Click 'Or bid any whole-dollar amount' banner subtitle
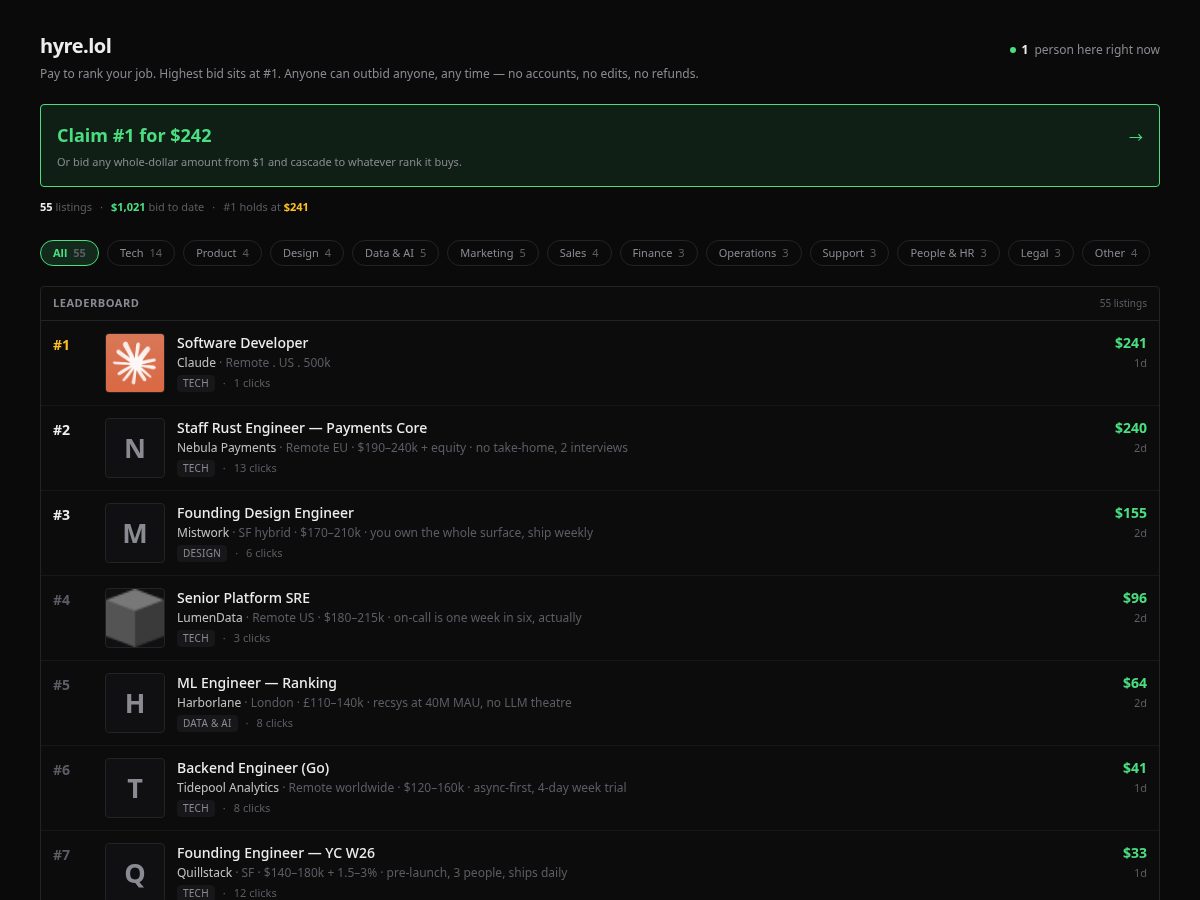The height and width of the screenshot is (900, 1200). coord(259,162)
